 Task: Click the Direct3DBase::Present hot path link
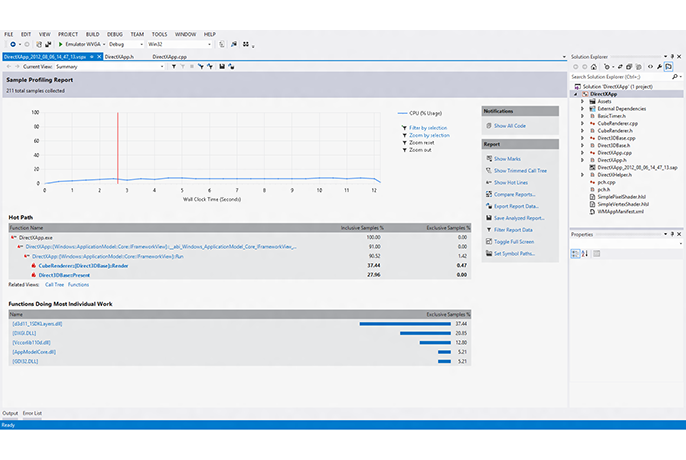tap(64, 275)
